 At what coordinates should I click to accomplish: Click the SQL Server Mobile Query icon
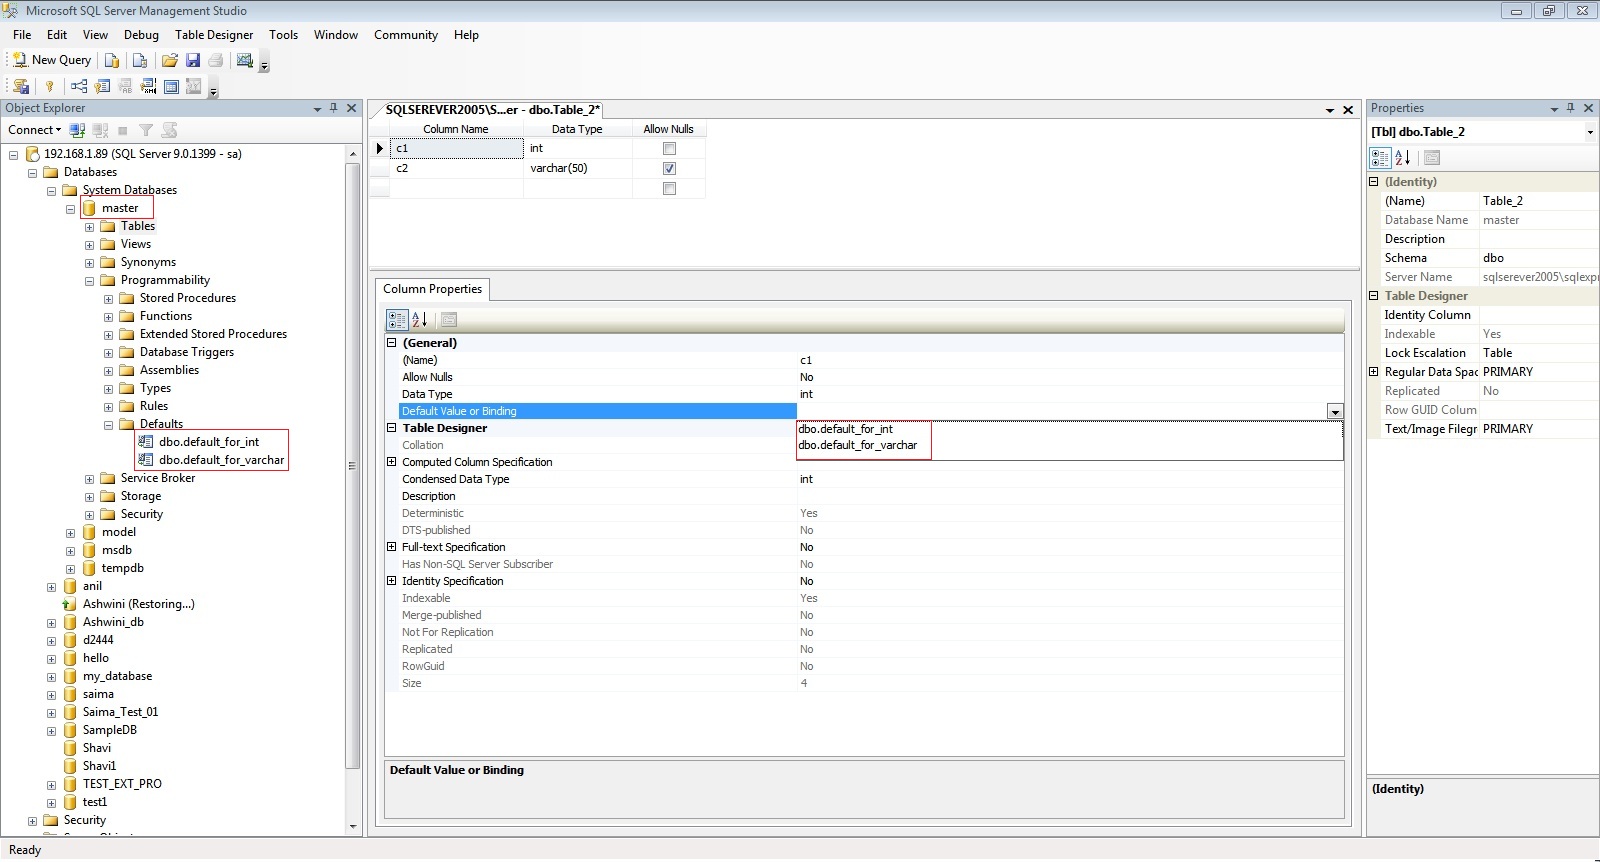(140, 60)
